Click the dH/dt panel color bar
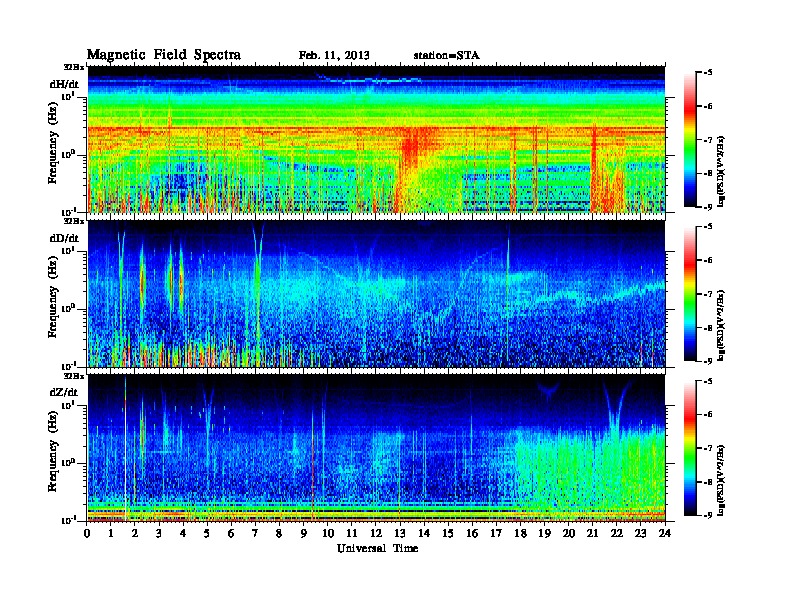Image resolution: width=792 pixels, height=612 pixels. coord(690,139)
